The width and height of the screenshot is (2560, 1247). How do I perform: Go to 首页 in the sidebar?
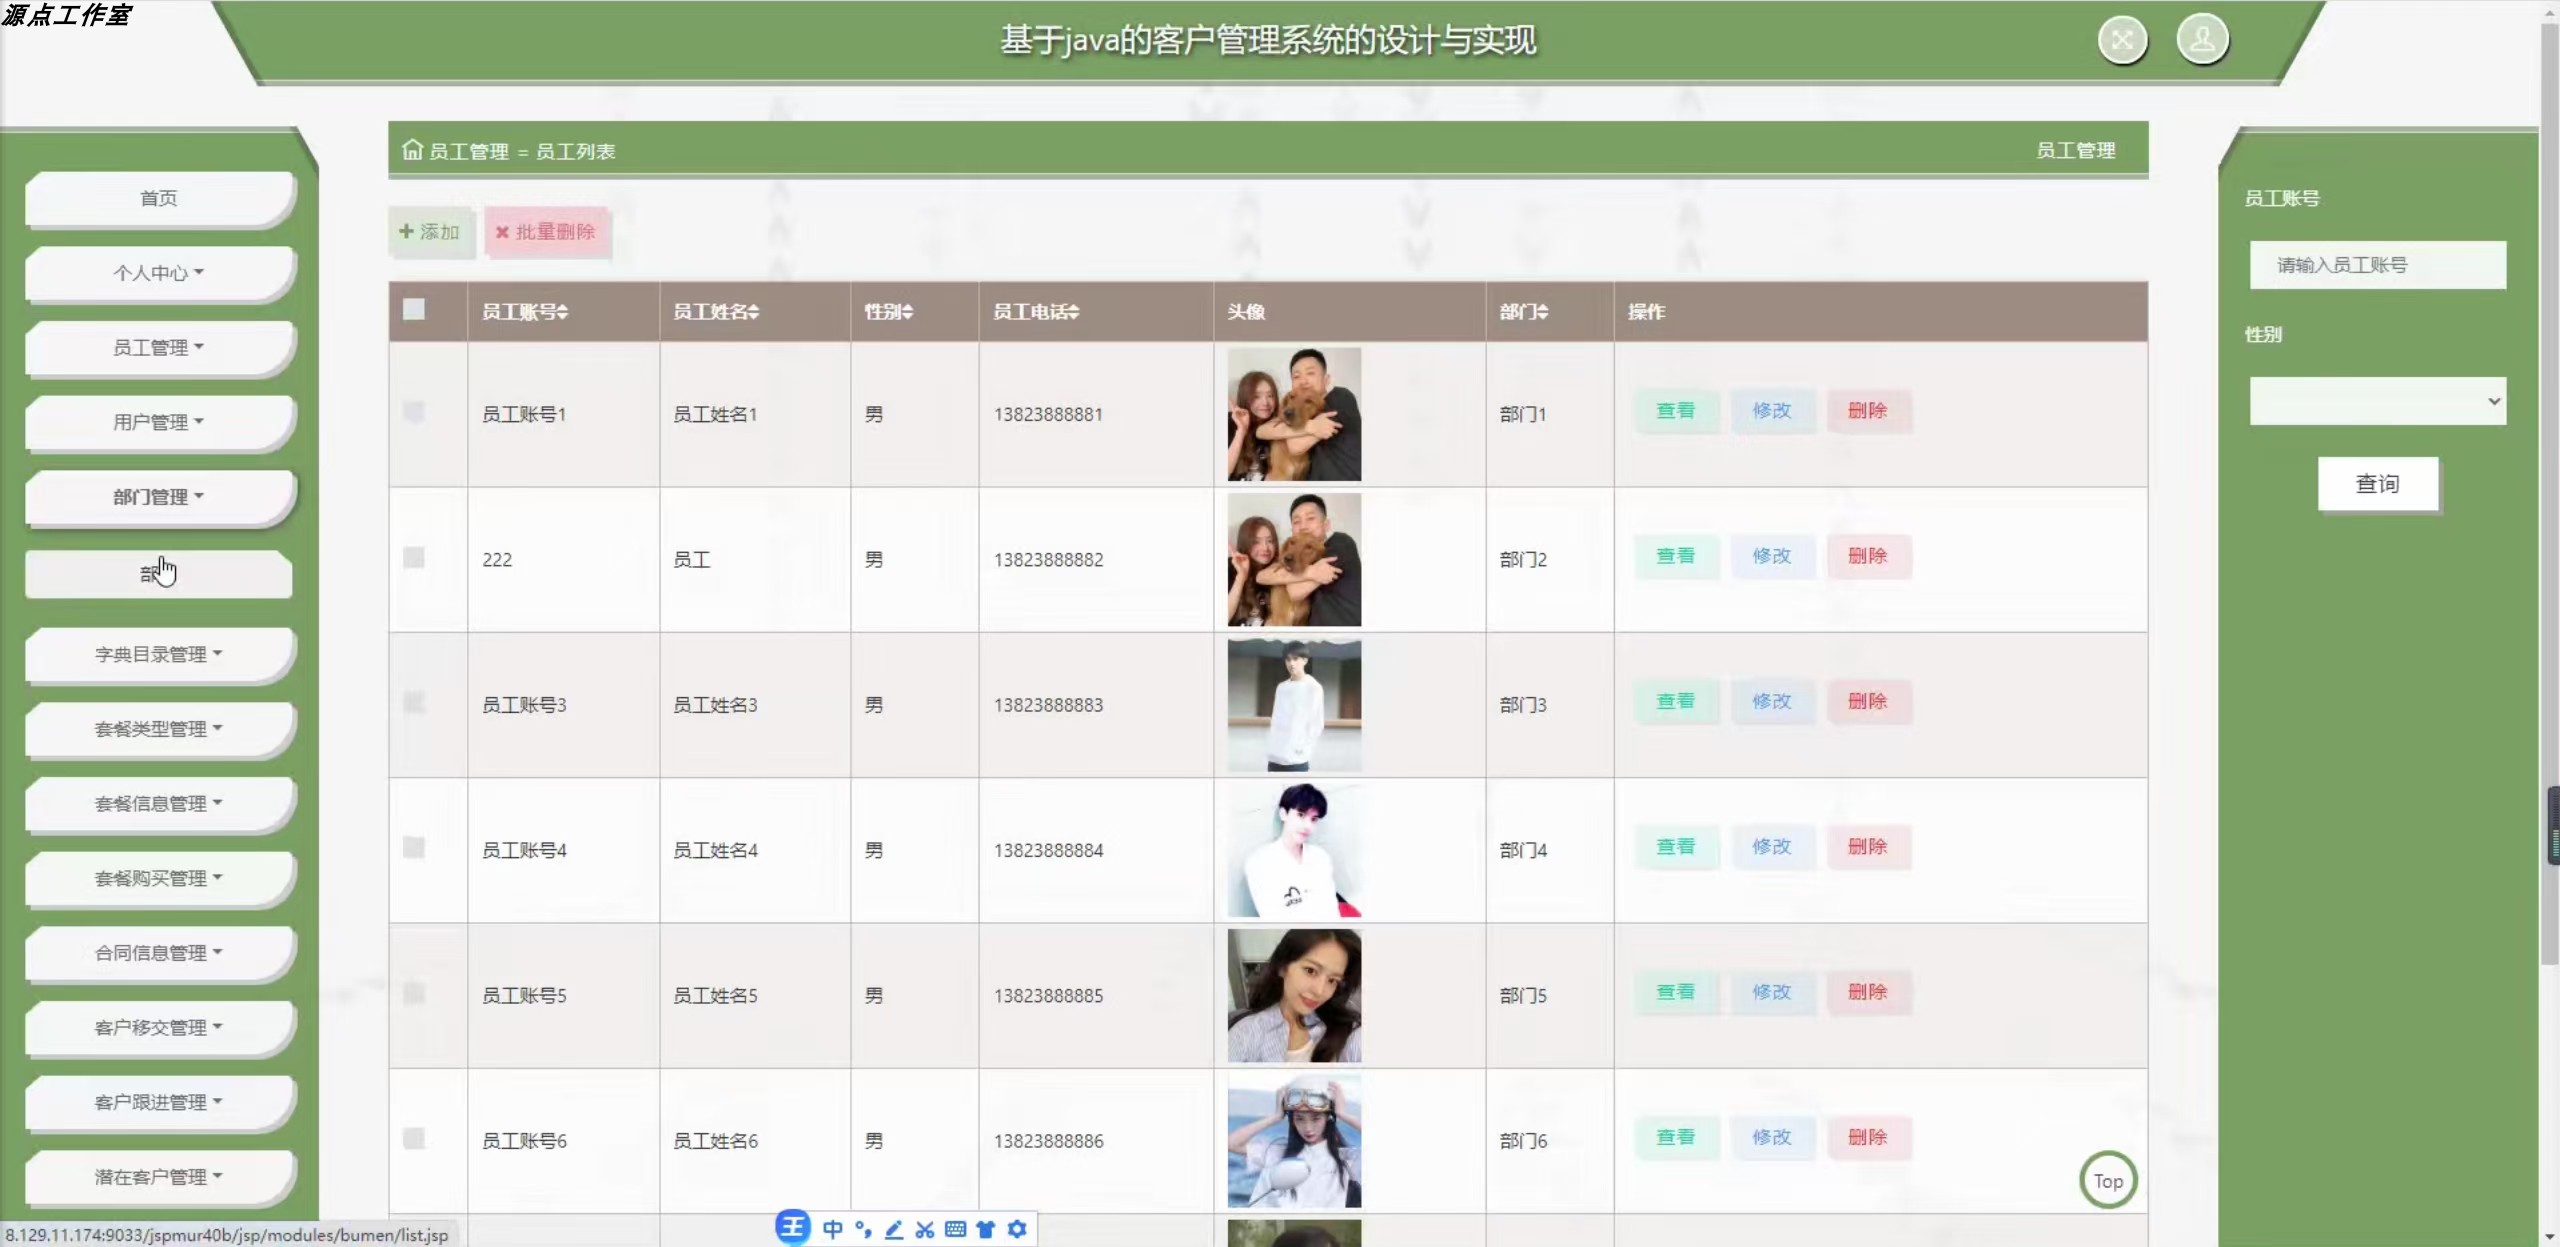coord(158,198)
